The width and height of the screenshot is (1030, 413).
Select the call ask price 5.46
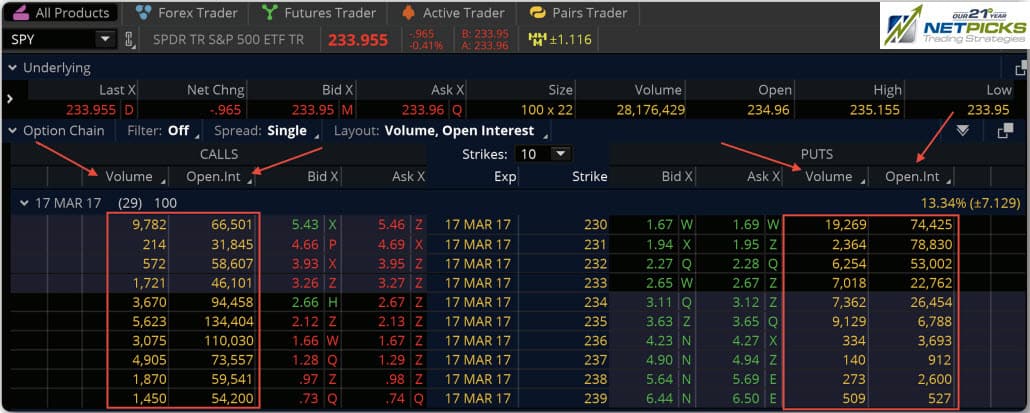click(391, 225)
